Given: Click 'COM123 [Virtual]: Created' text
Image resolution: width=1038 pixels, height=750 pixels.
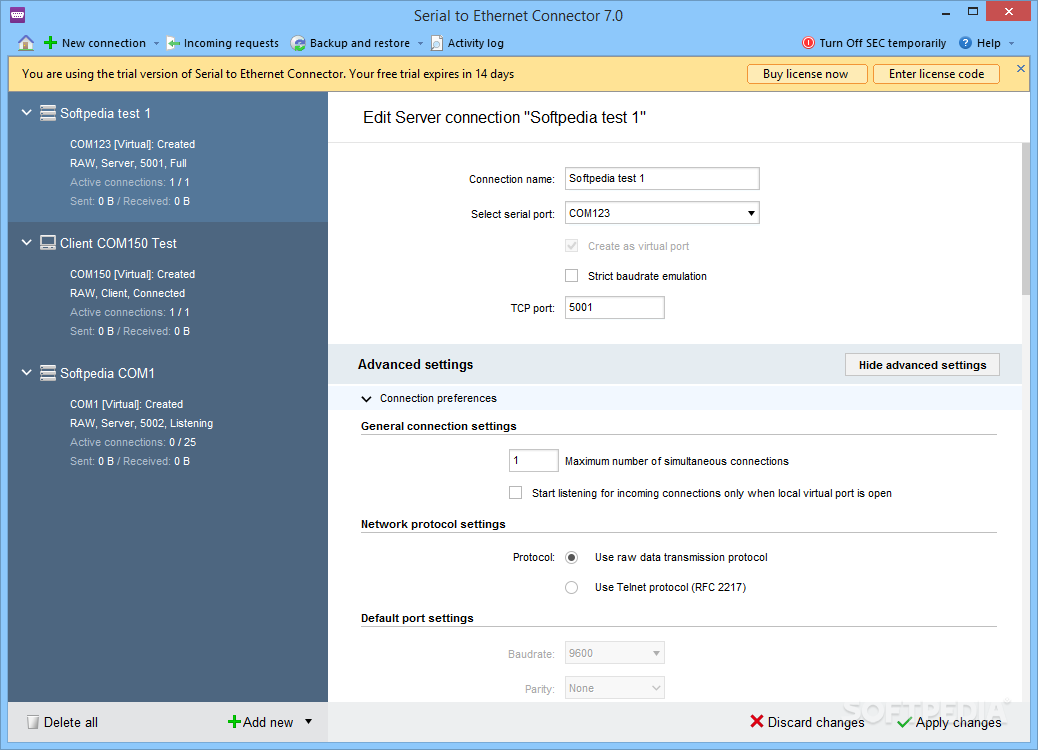Looking at the screenshot, I should point(132,144).
